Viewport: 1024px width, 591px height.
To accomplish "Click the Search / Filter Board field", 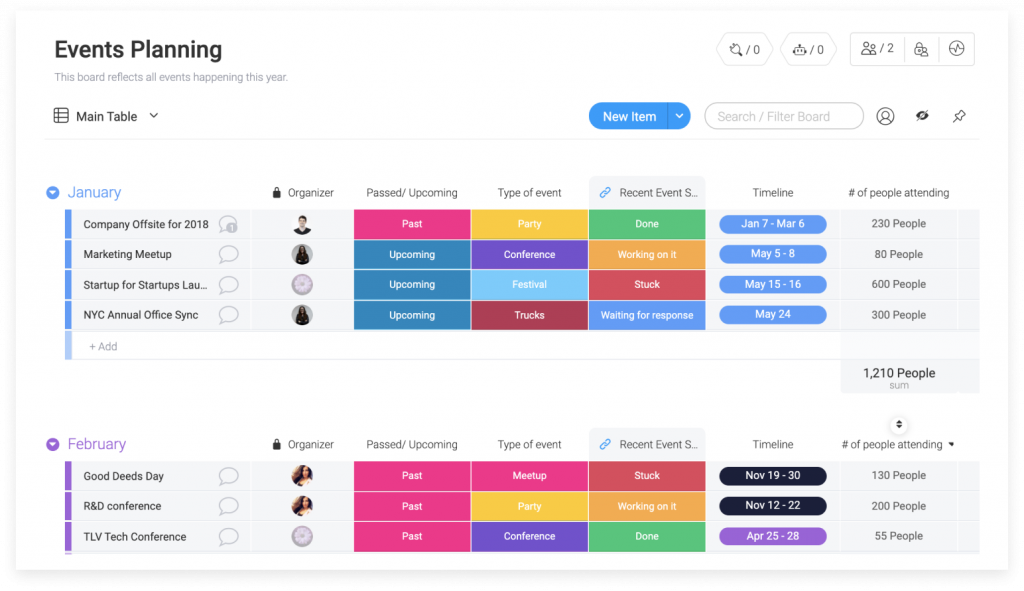I will (783, 116).
